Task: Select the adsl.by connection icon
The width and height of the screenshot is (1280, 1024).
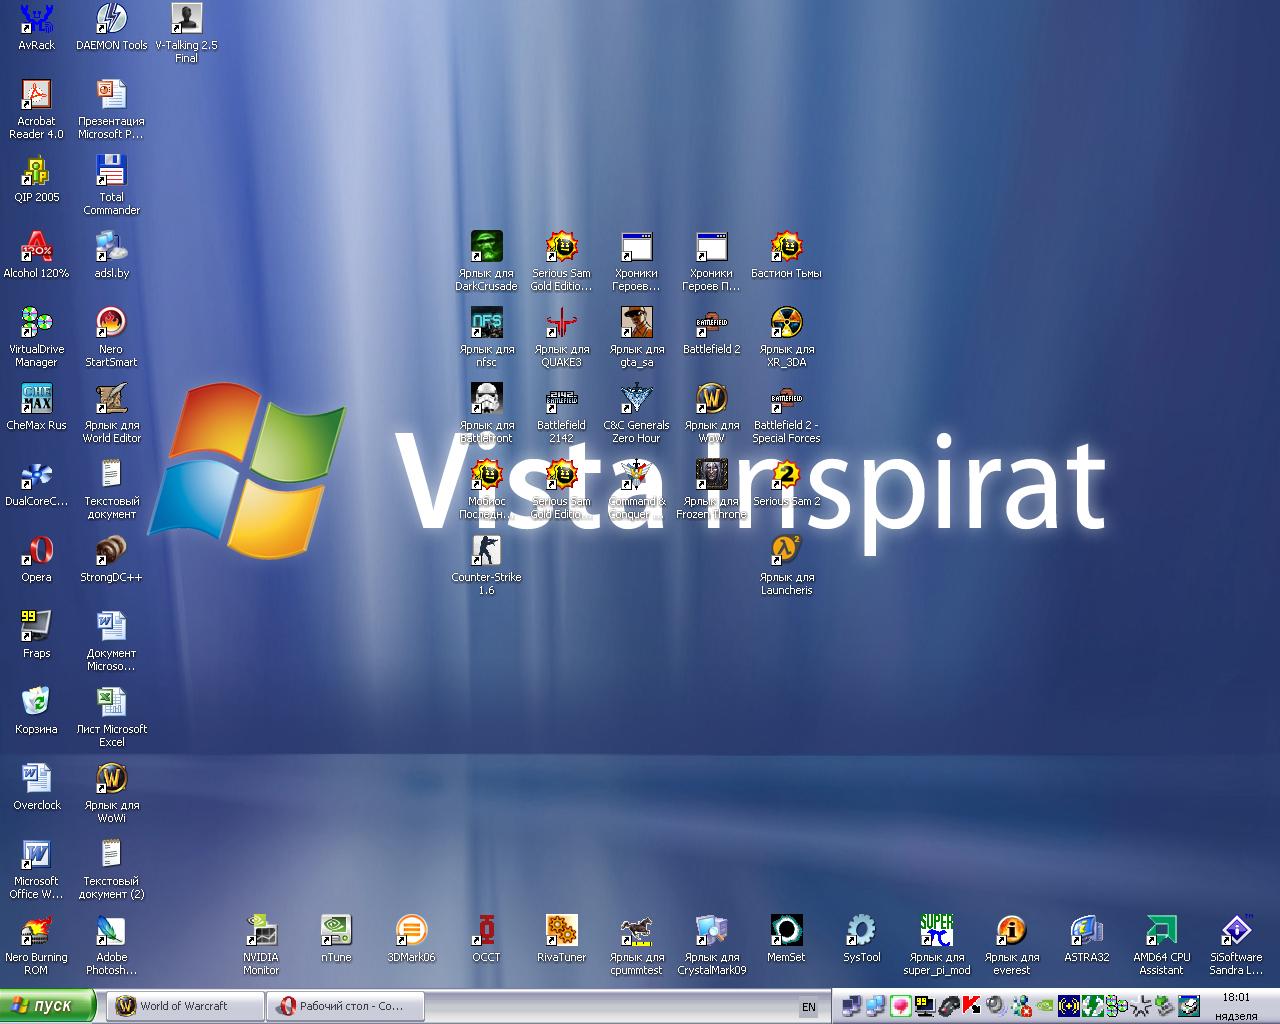Action: click(111, 246)
